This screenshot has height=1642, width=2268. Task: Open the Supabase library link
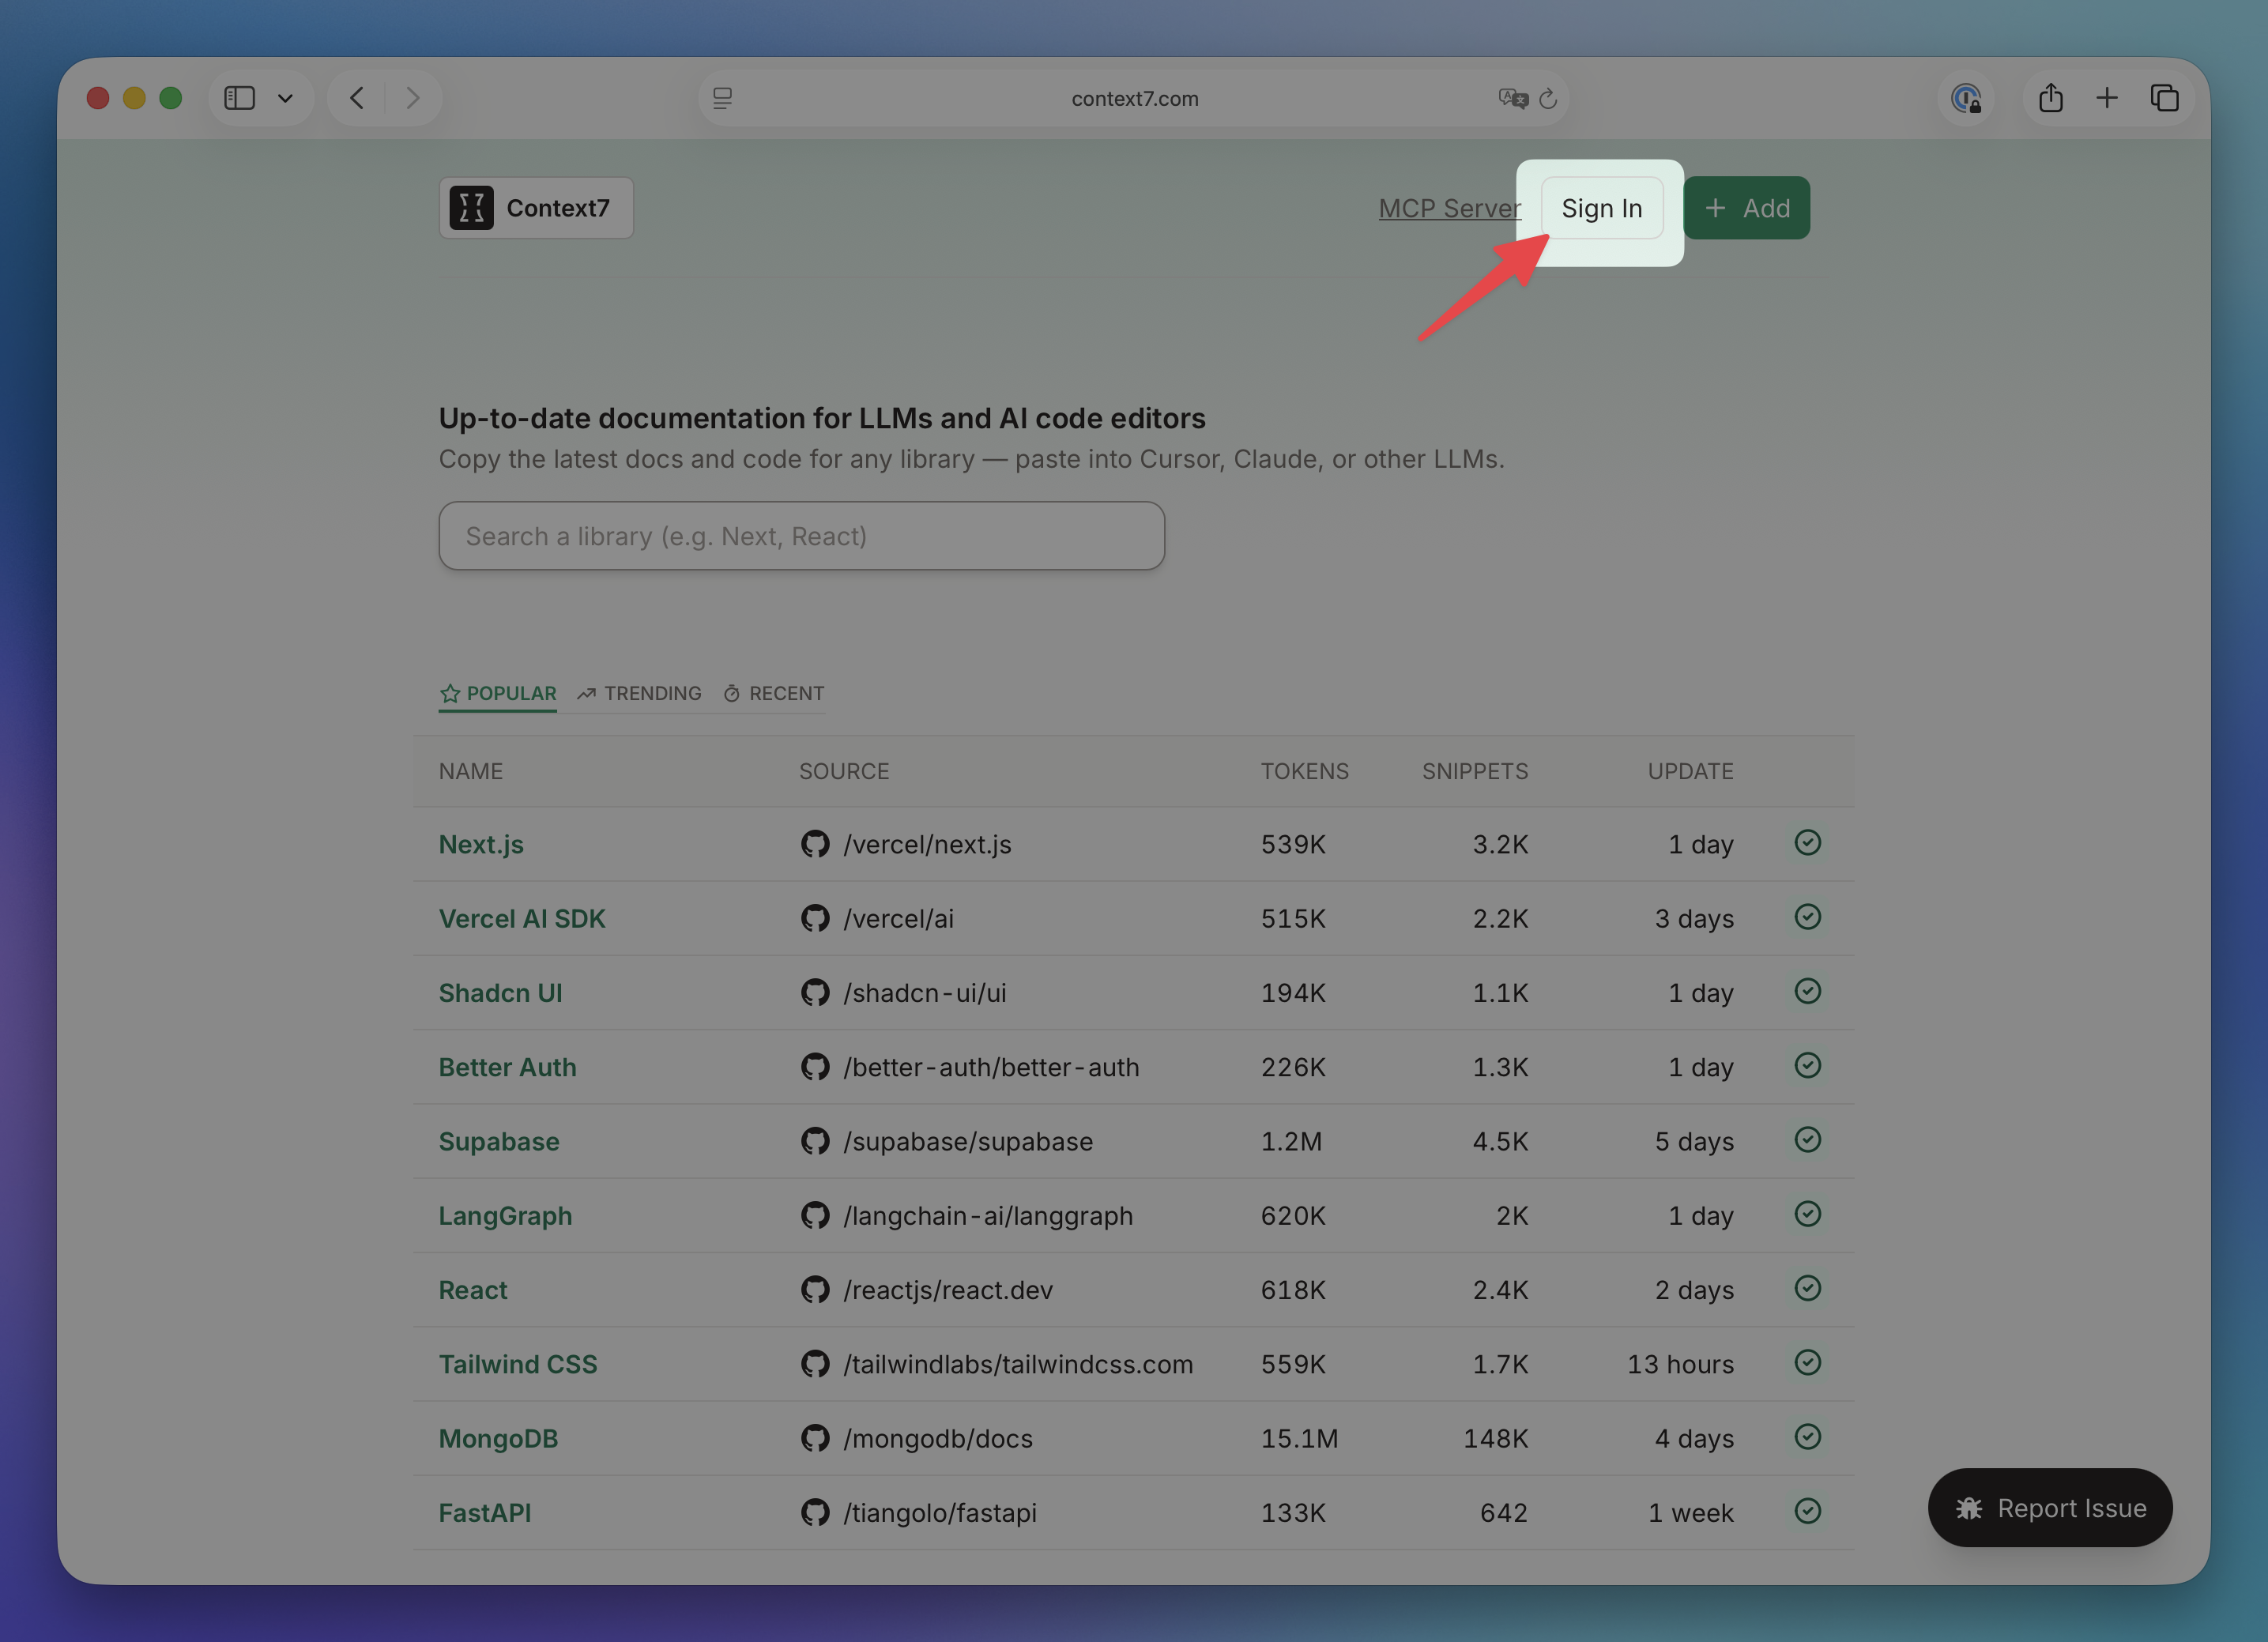coord(499,1141)
